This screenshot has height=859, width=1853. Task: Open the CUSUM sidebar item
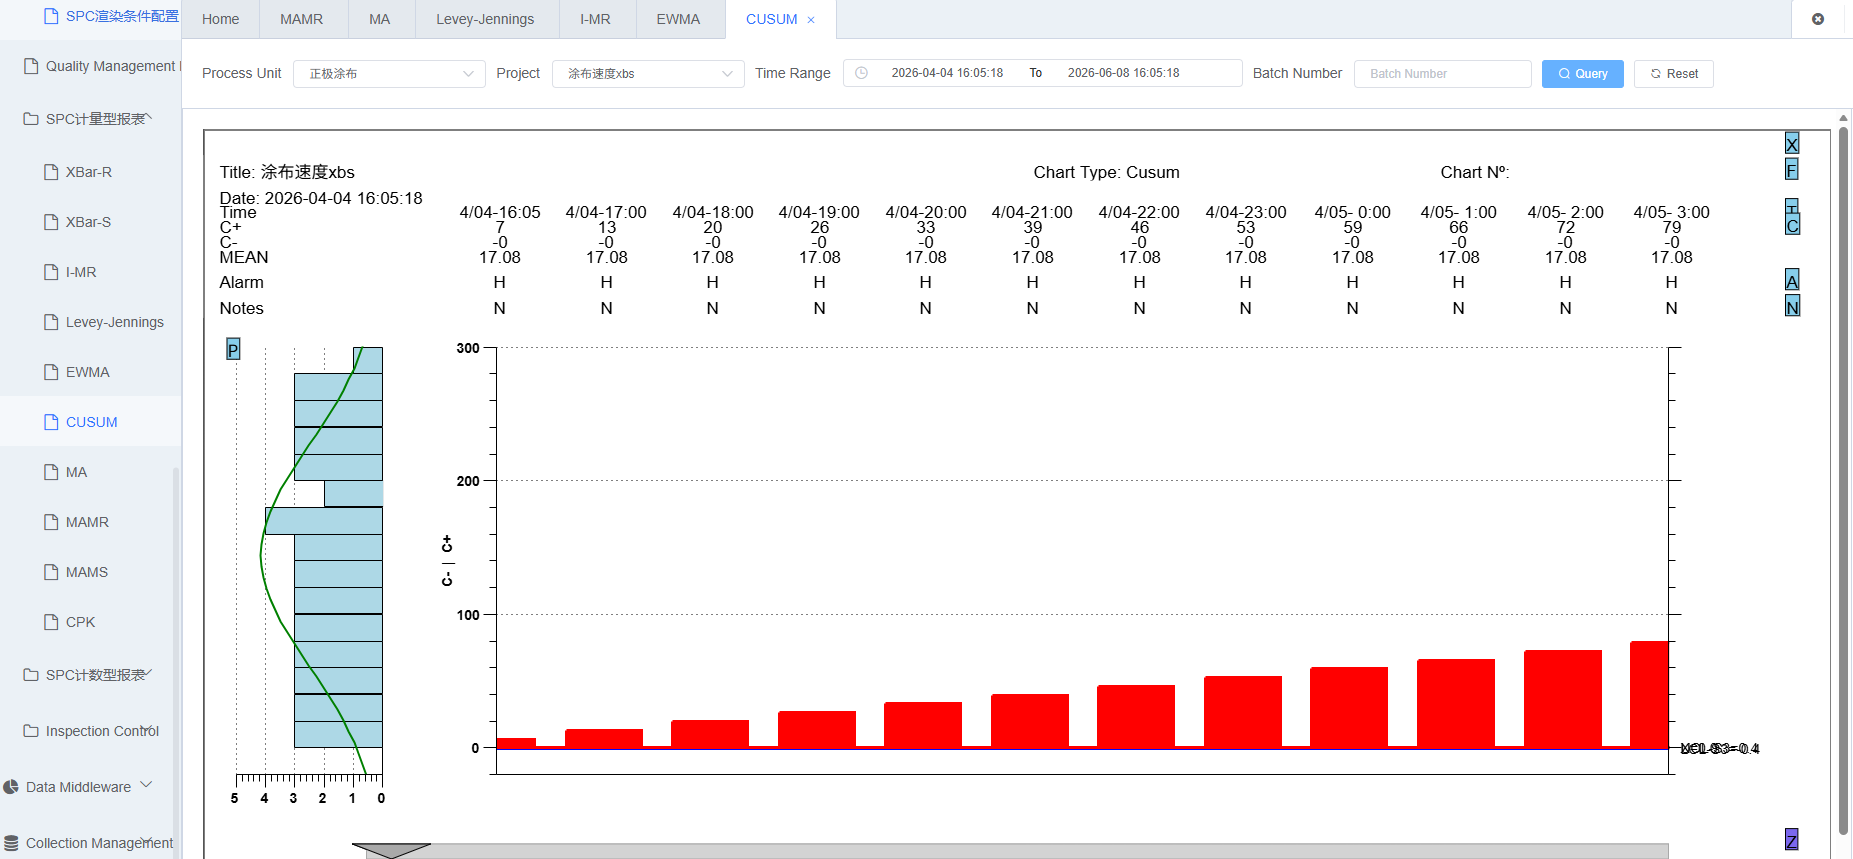coord(91,422)
